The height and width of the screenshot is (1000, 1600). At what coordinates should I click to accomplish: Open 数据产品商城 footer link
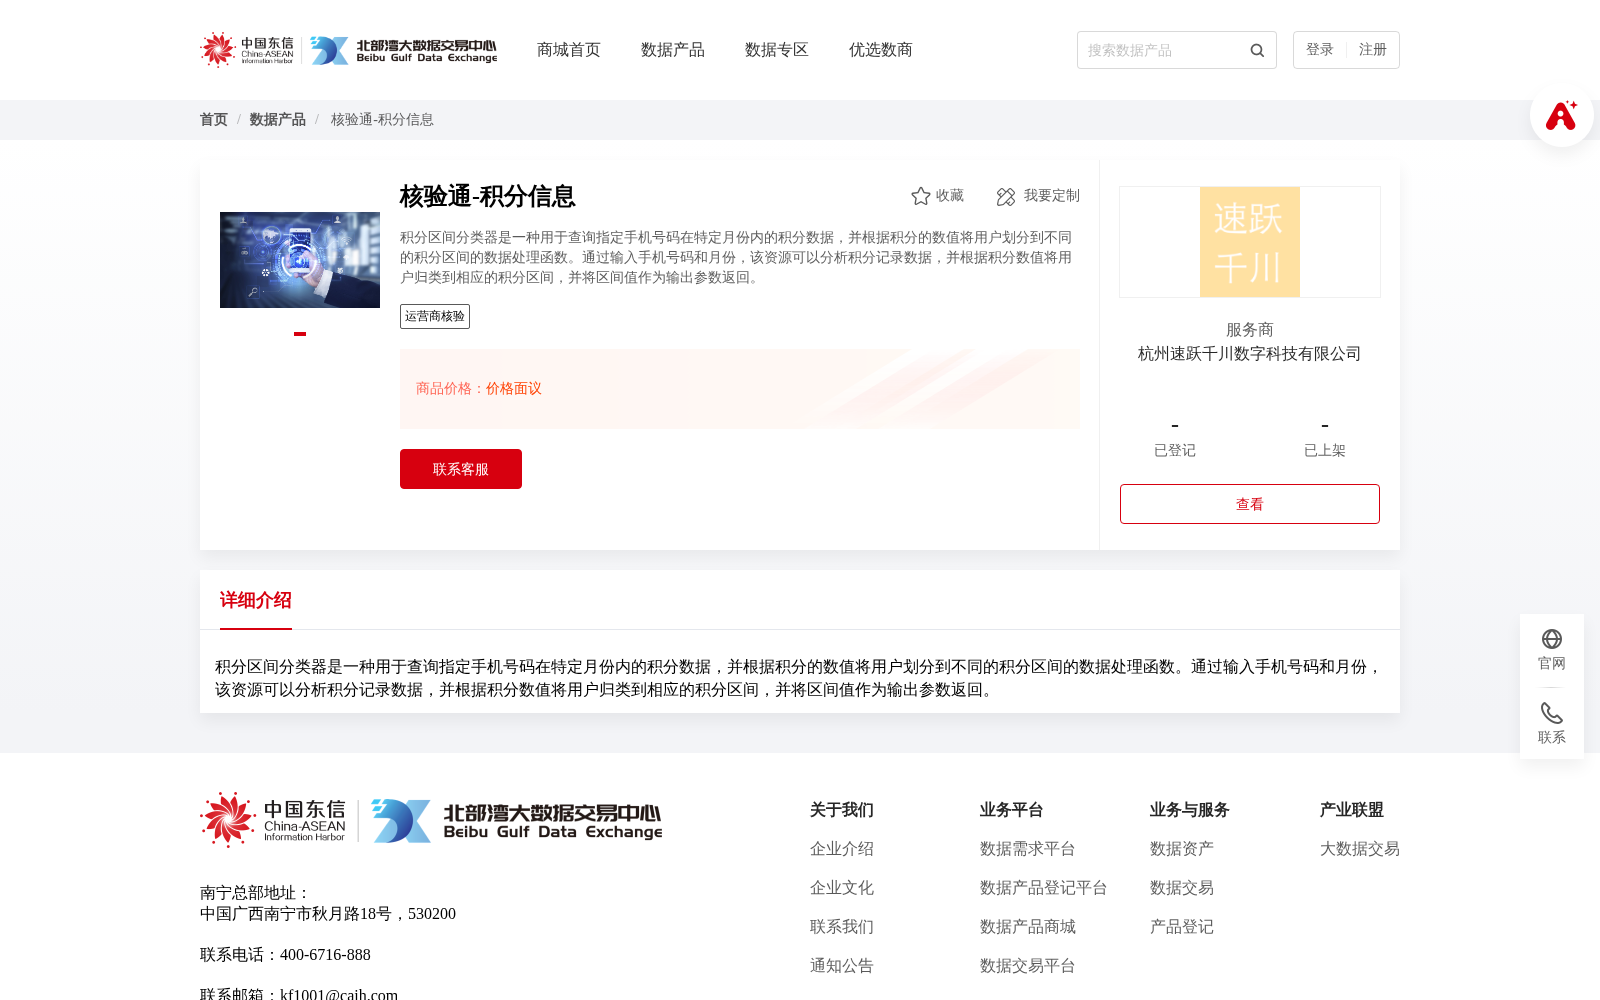[1028, 927]
